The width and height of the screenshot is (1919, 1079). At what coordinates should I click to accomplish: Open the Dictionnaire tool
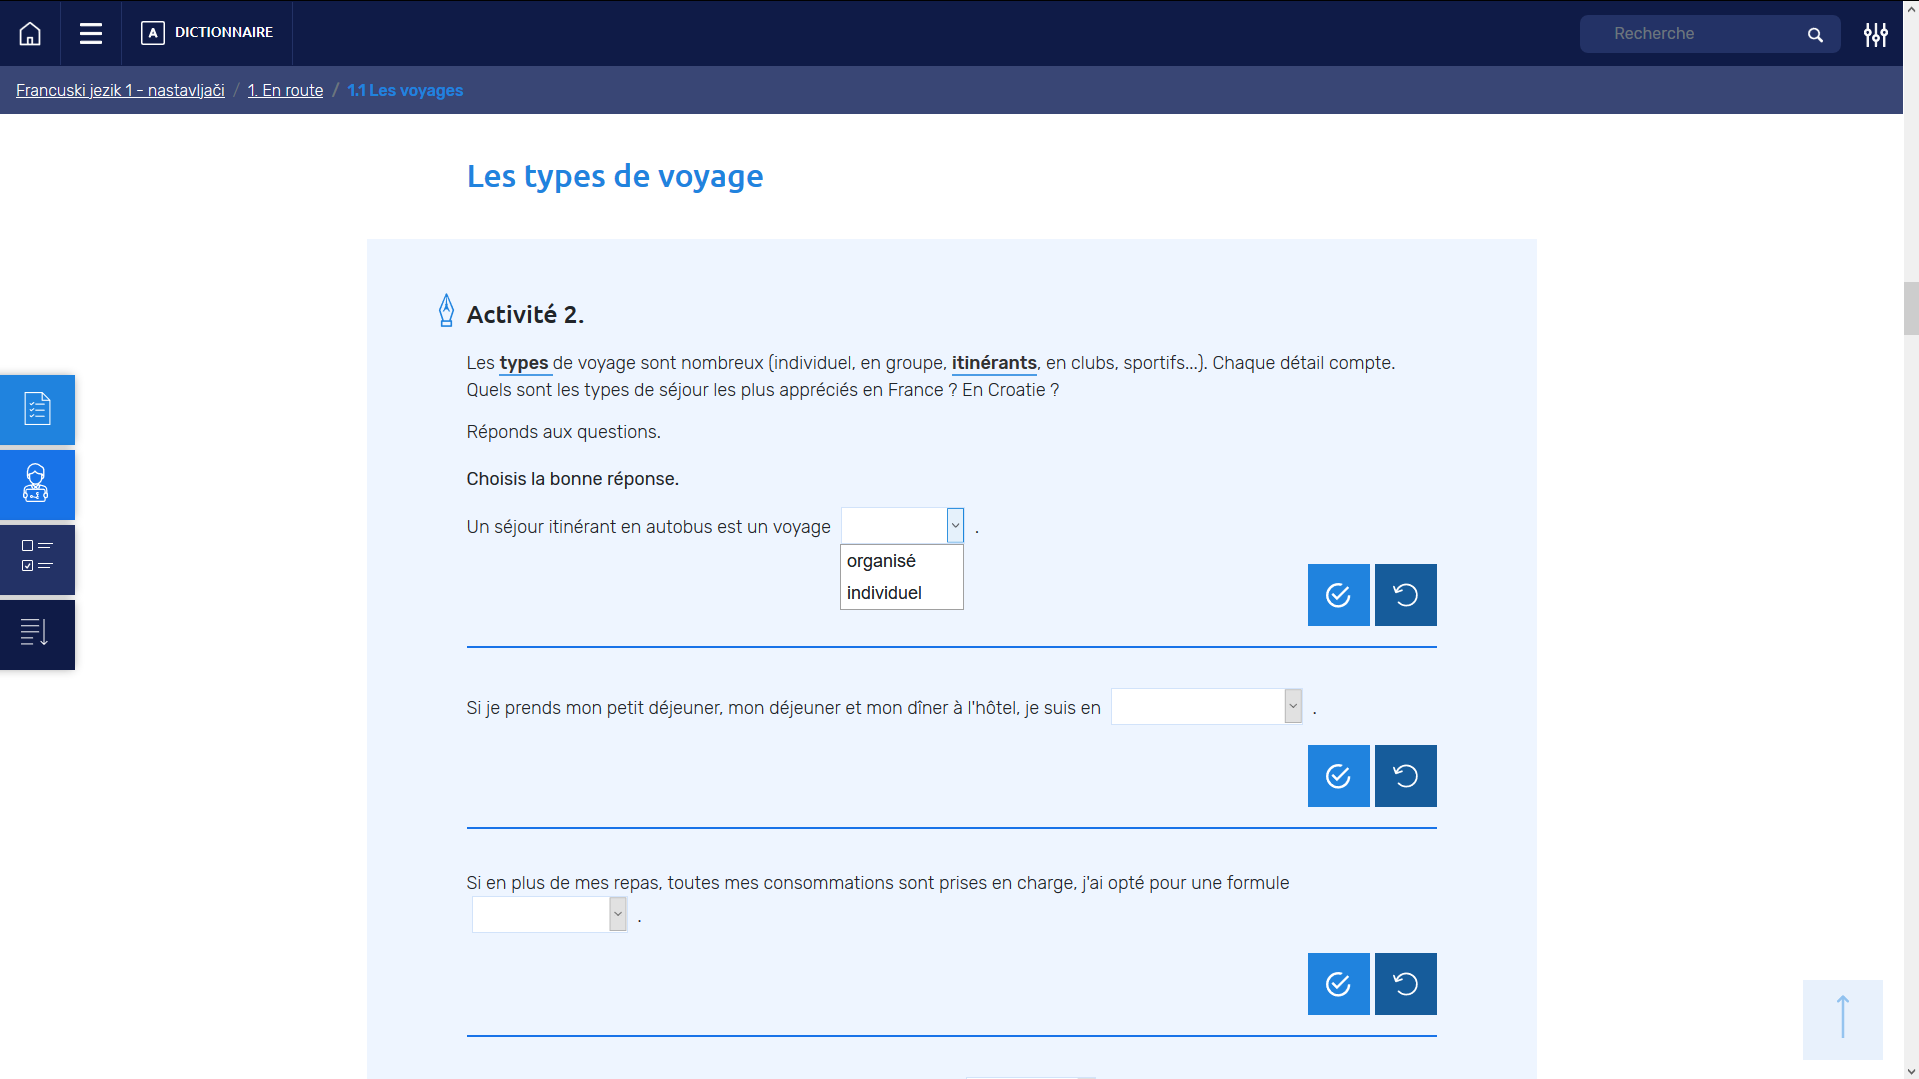[x=208, y=33]
